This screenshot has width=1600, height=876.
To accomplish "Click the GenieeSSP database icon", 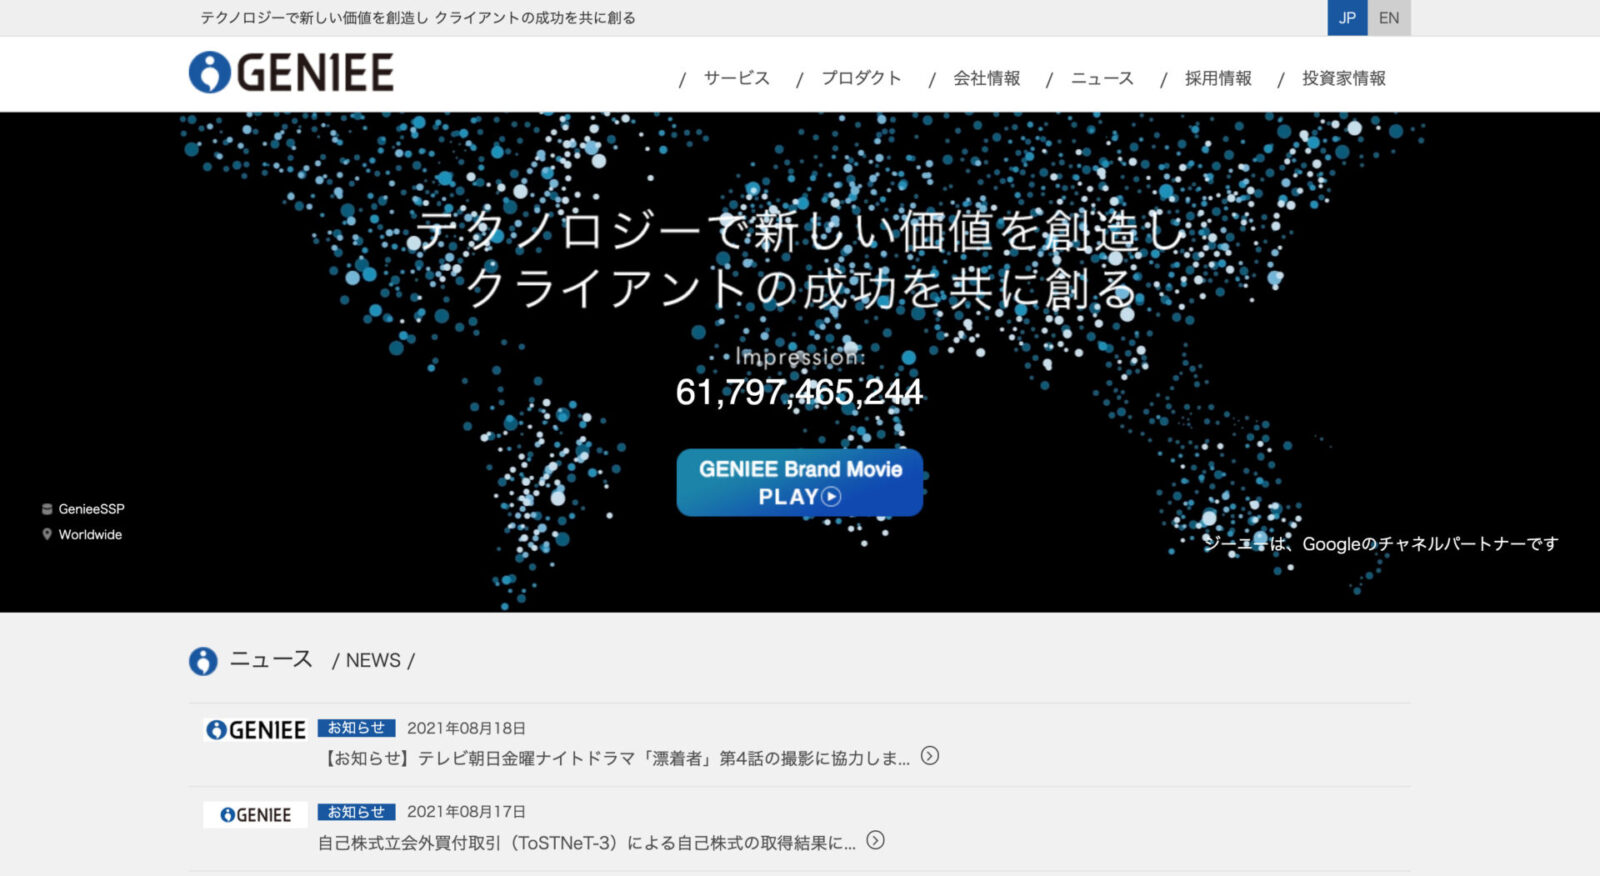I will [x=47, y=509].
